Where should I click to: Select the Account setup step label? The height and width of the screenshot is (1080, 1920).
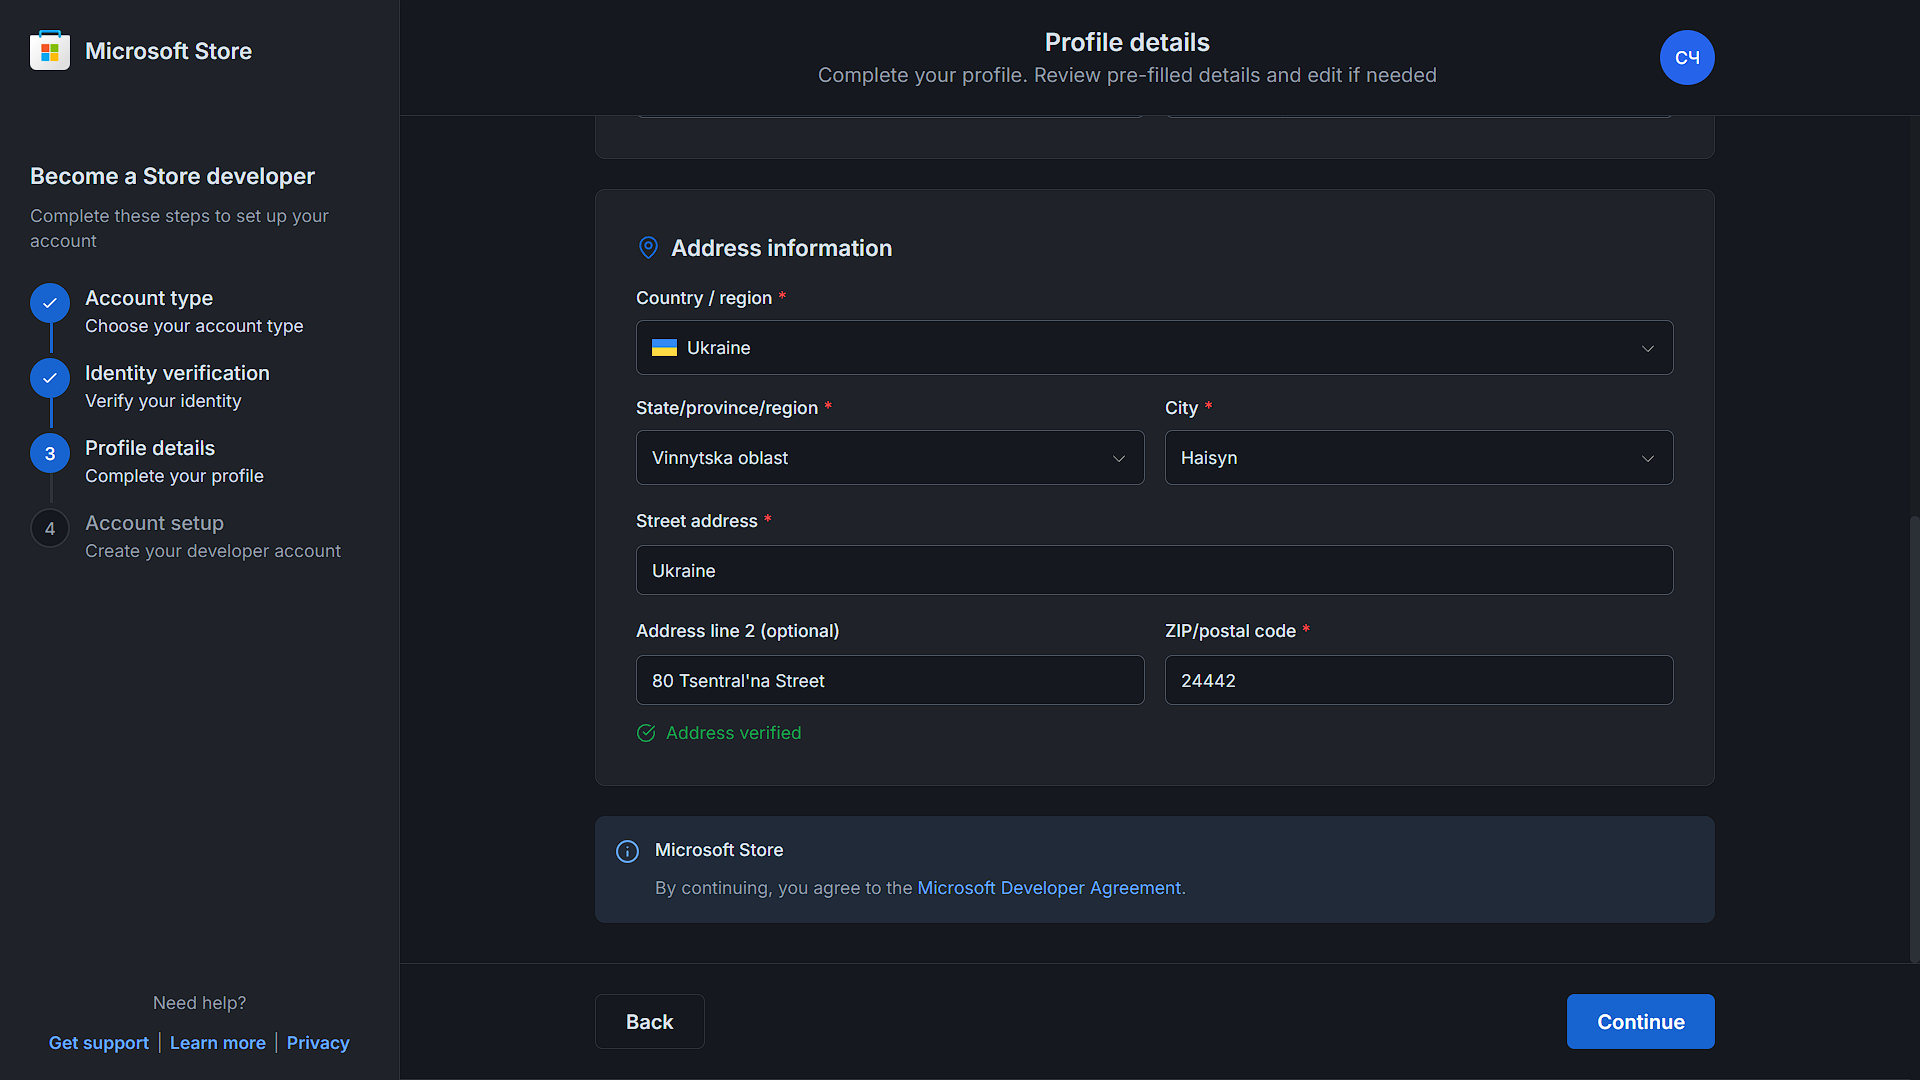point(154,523)
